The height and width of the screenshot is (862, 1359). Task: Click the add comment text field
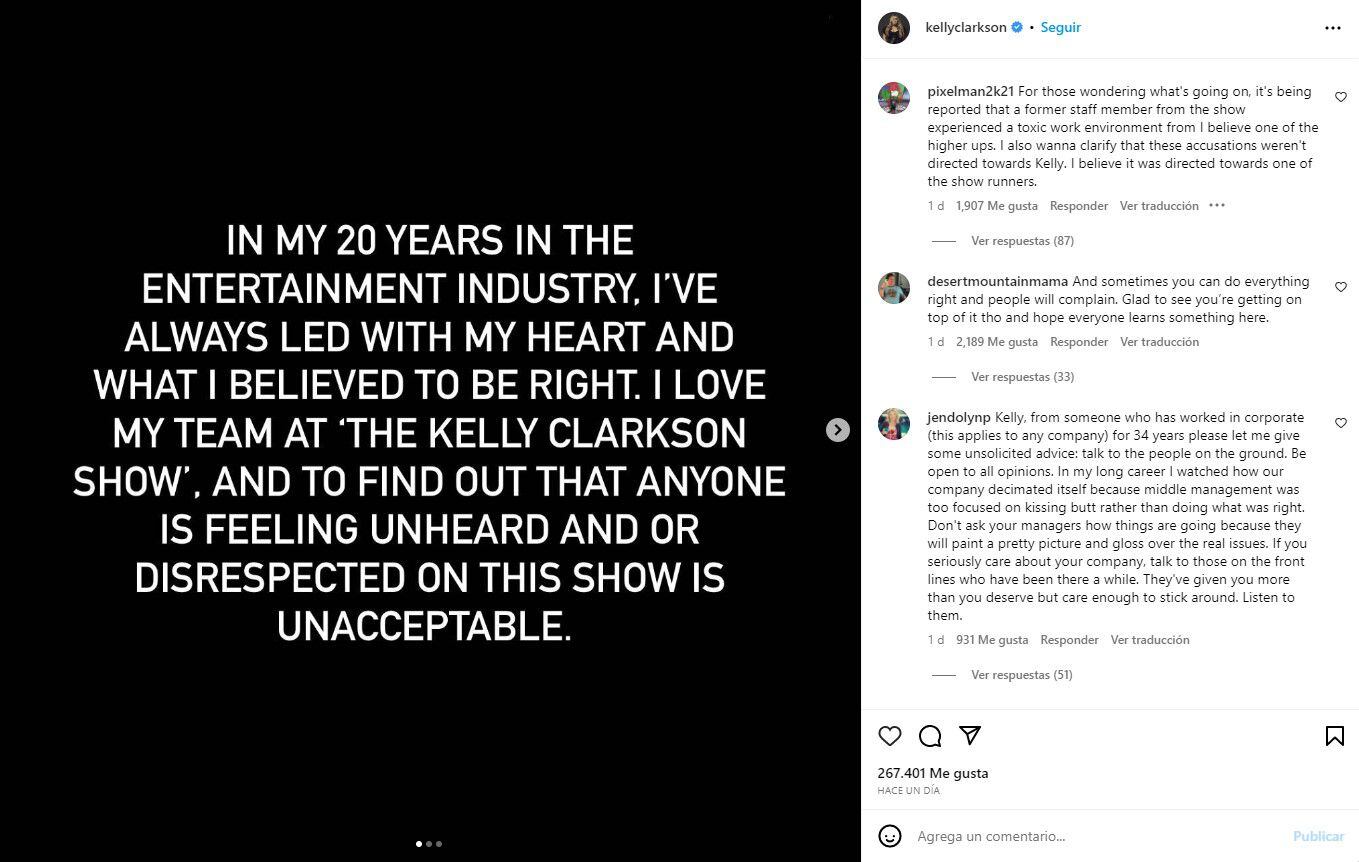[1090, 836]
